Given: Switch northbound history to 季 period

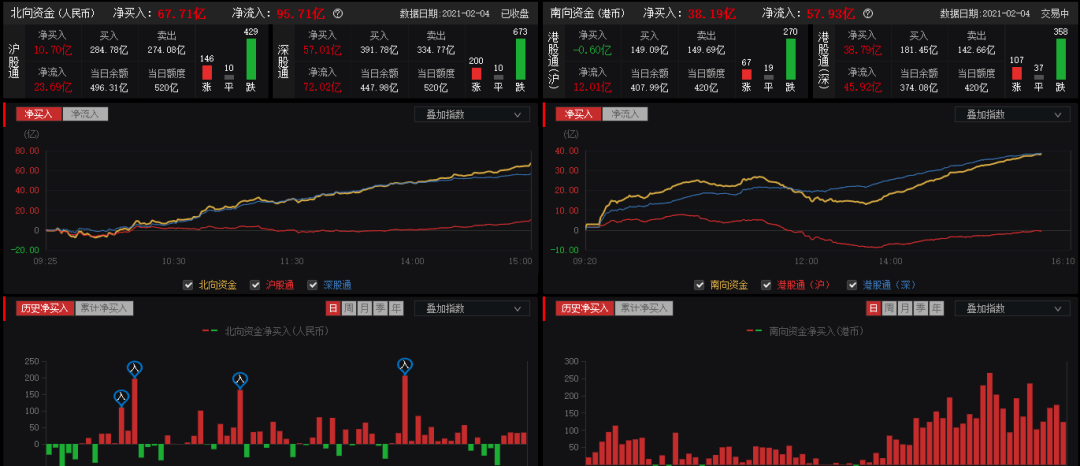Looking at the screenshot, I should point(381,308).
